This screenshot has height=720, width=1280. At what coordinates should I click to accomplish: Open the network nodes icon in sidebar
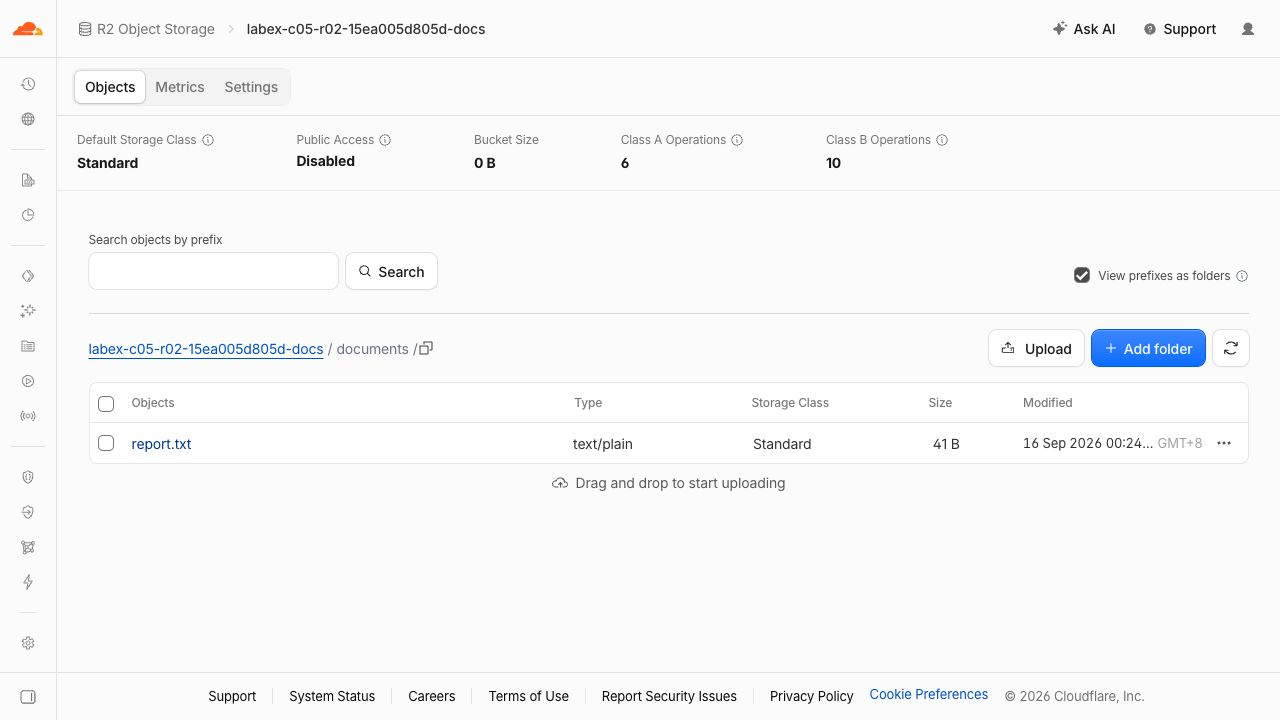[x=28, y=547]
